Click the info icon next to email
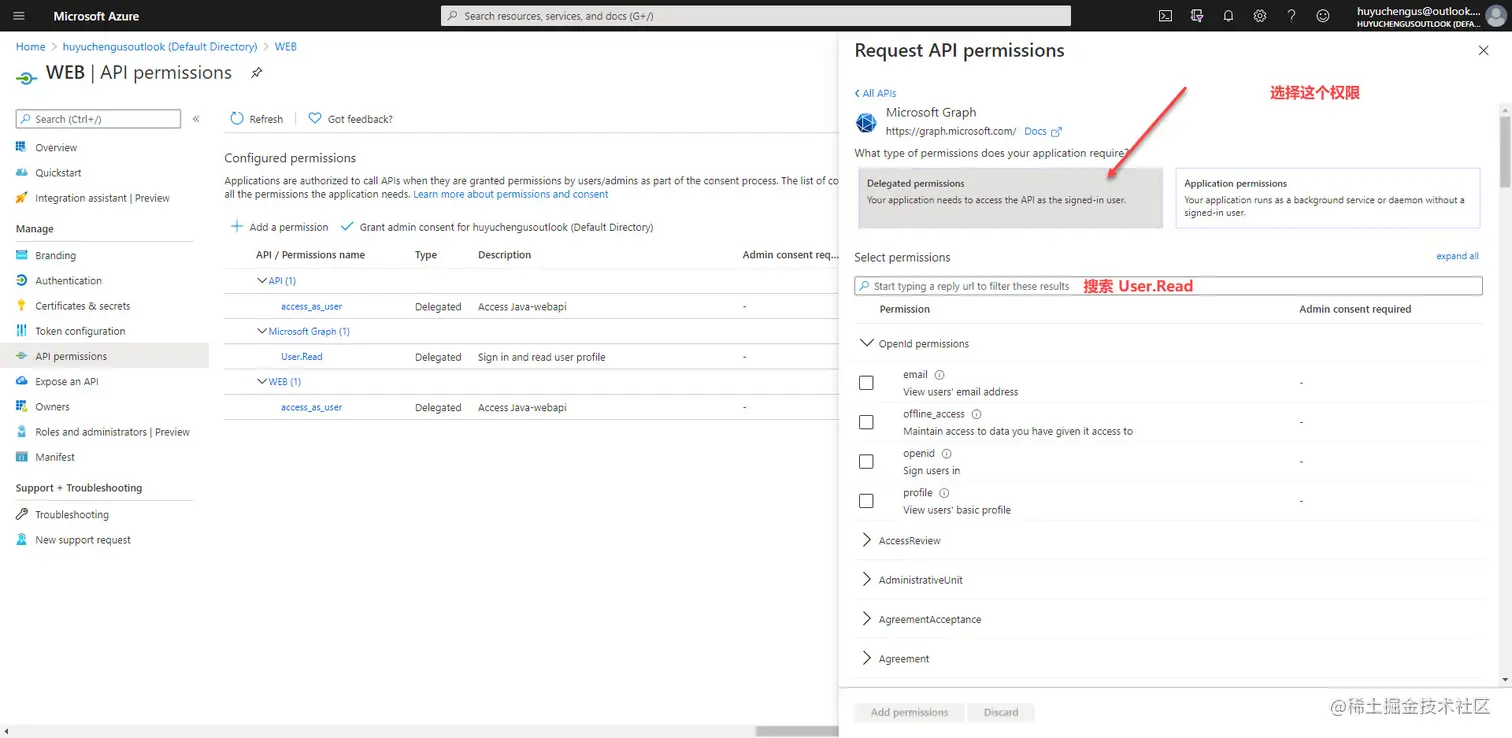 [x=939, y=375]
